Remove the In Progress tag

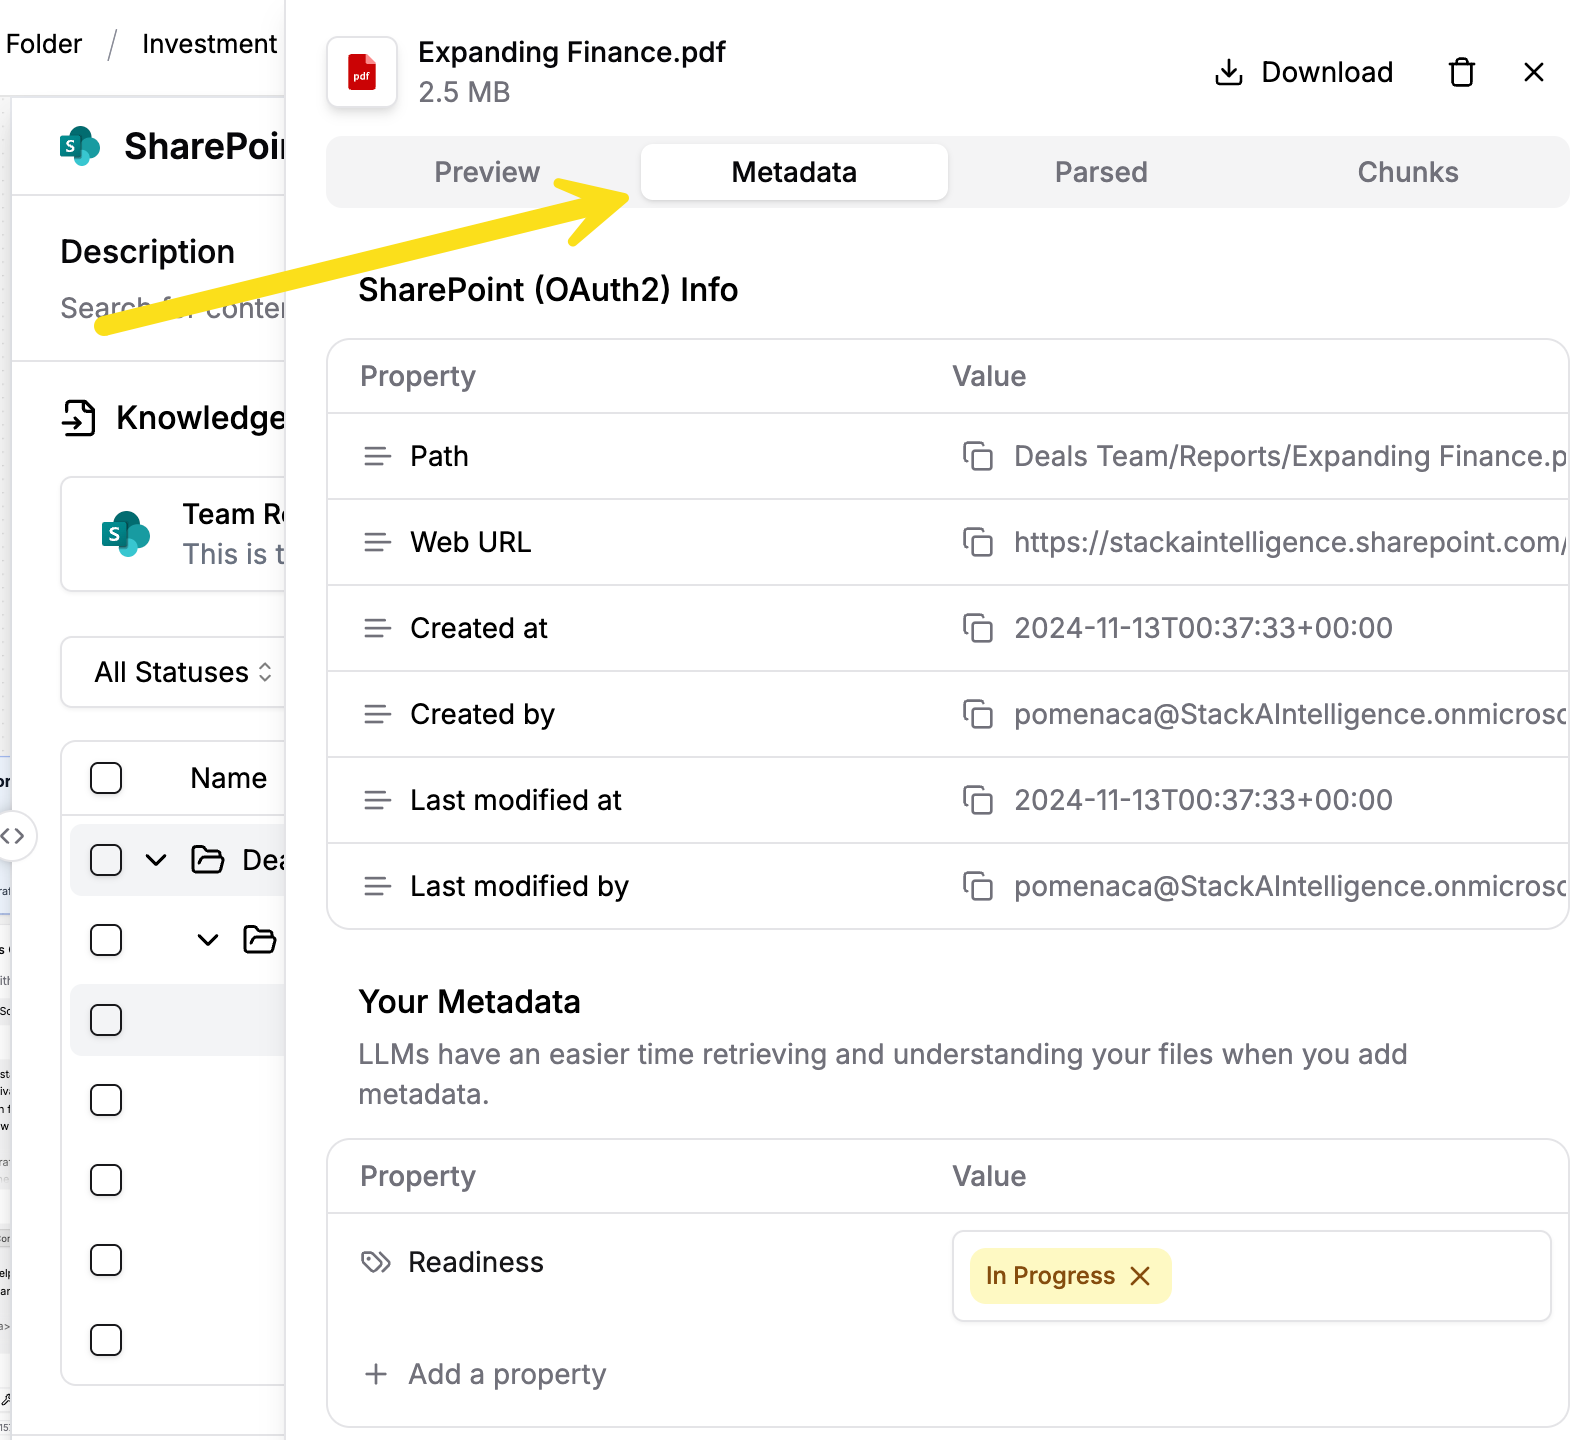(x=1140, y=1276)
